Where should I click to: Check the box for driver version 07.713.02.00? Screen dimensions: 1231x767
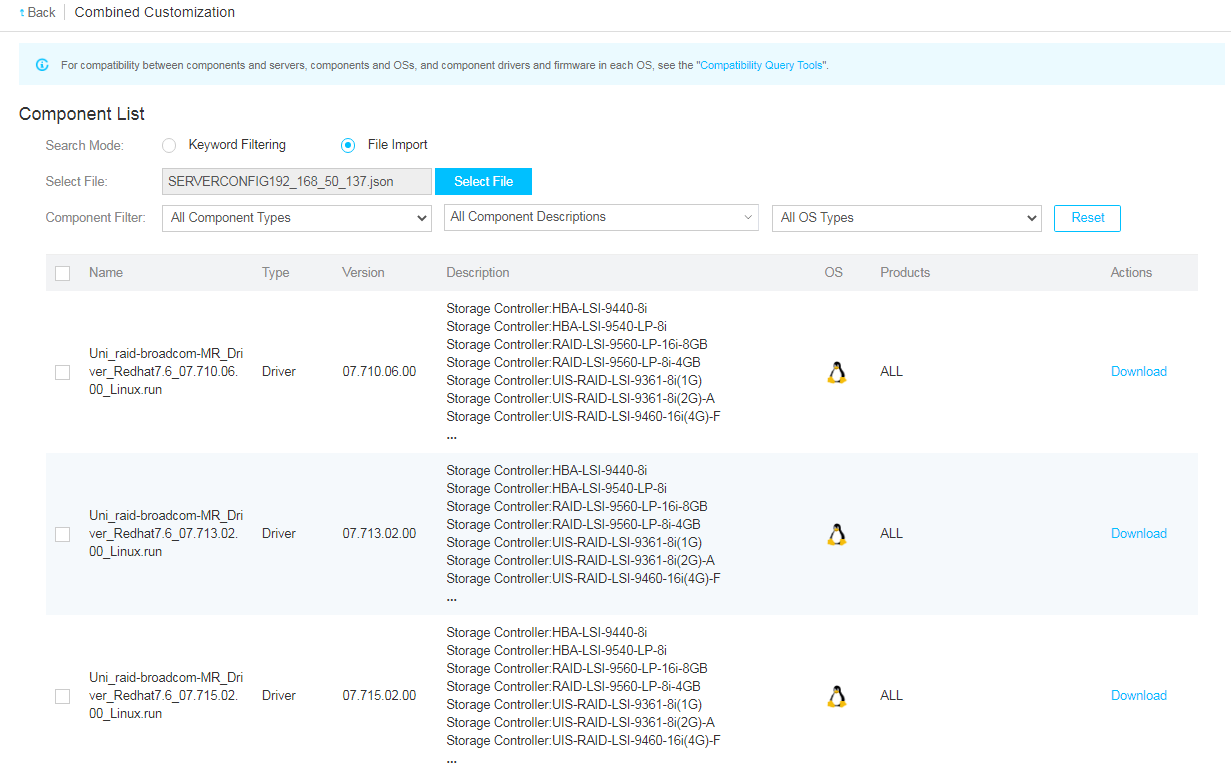62,534
